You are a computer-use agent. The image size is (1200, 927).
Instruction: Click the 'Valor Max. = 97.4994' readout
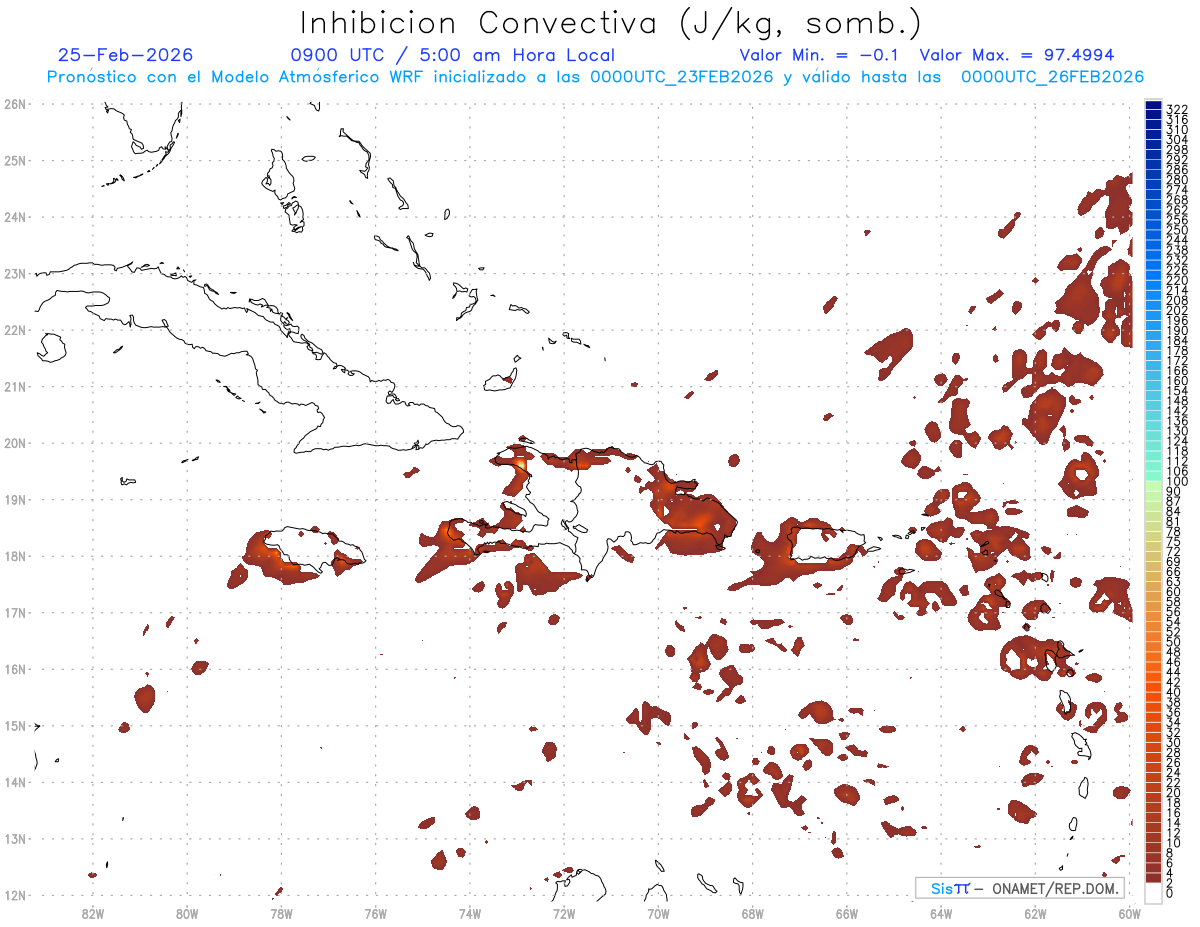click(1017, 55)
